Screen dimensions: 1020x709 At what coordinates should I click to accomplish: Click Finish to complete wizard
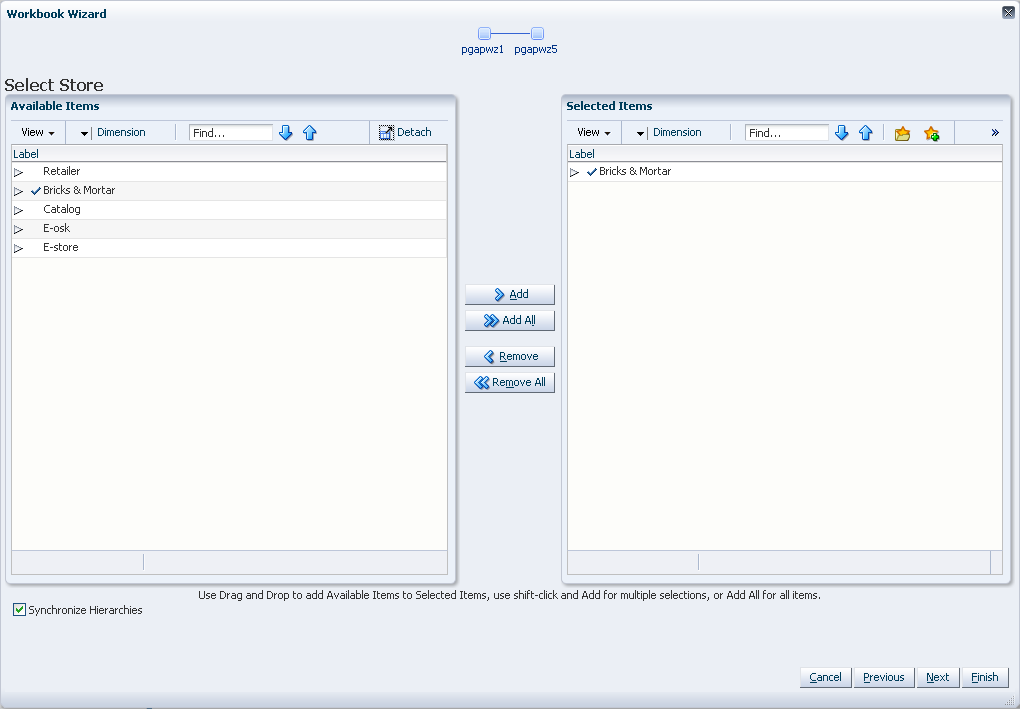(x=985, y=677)
